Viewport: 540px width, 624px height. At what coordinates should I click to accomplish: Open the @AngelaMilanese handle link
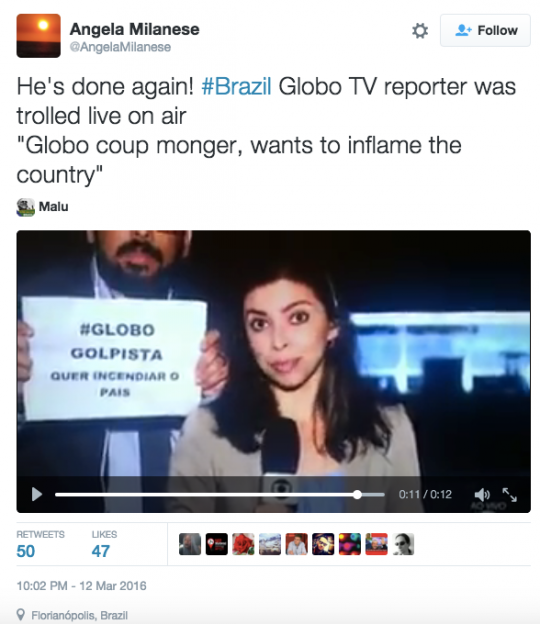pos(120,47)
